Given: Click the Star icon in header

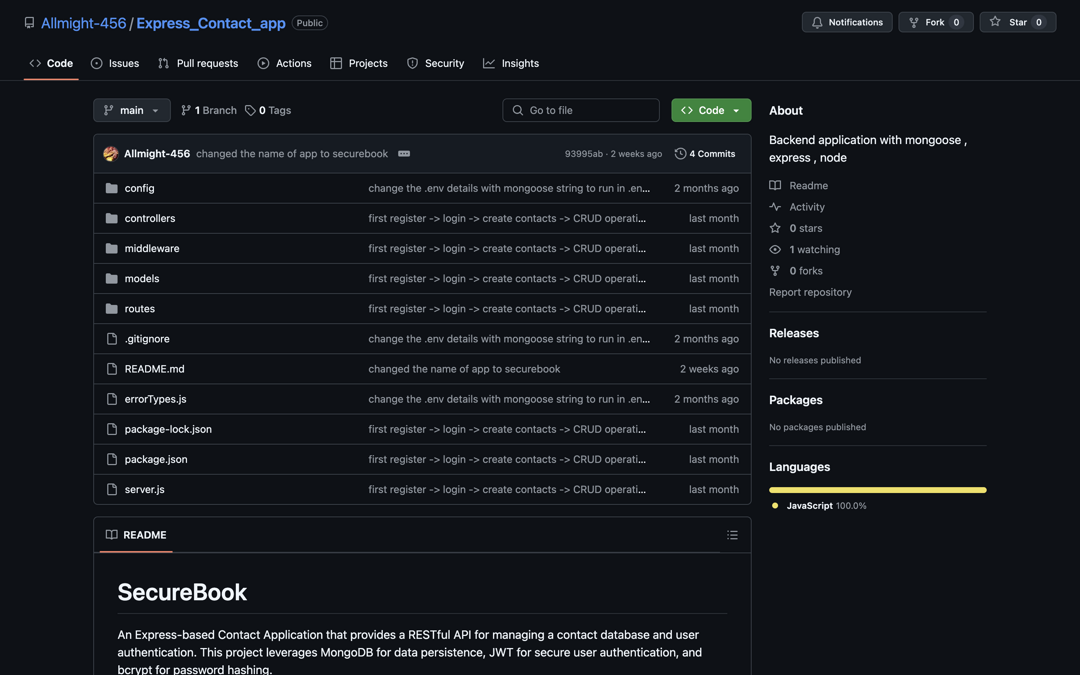Looking at the screenshot, I should tap(995, 22).
